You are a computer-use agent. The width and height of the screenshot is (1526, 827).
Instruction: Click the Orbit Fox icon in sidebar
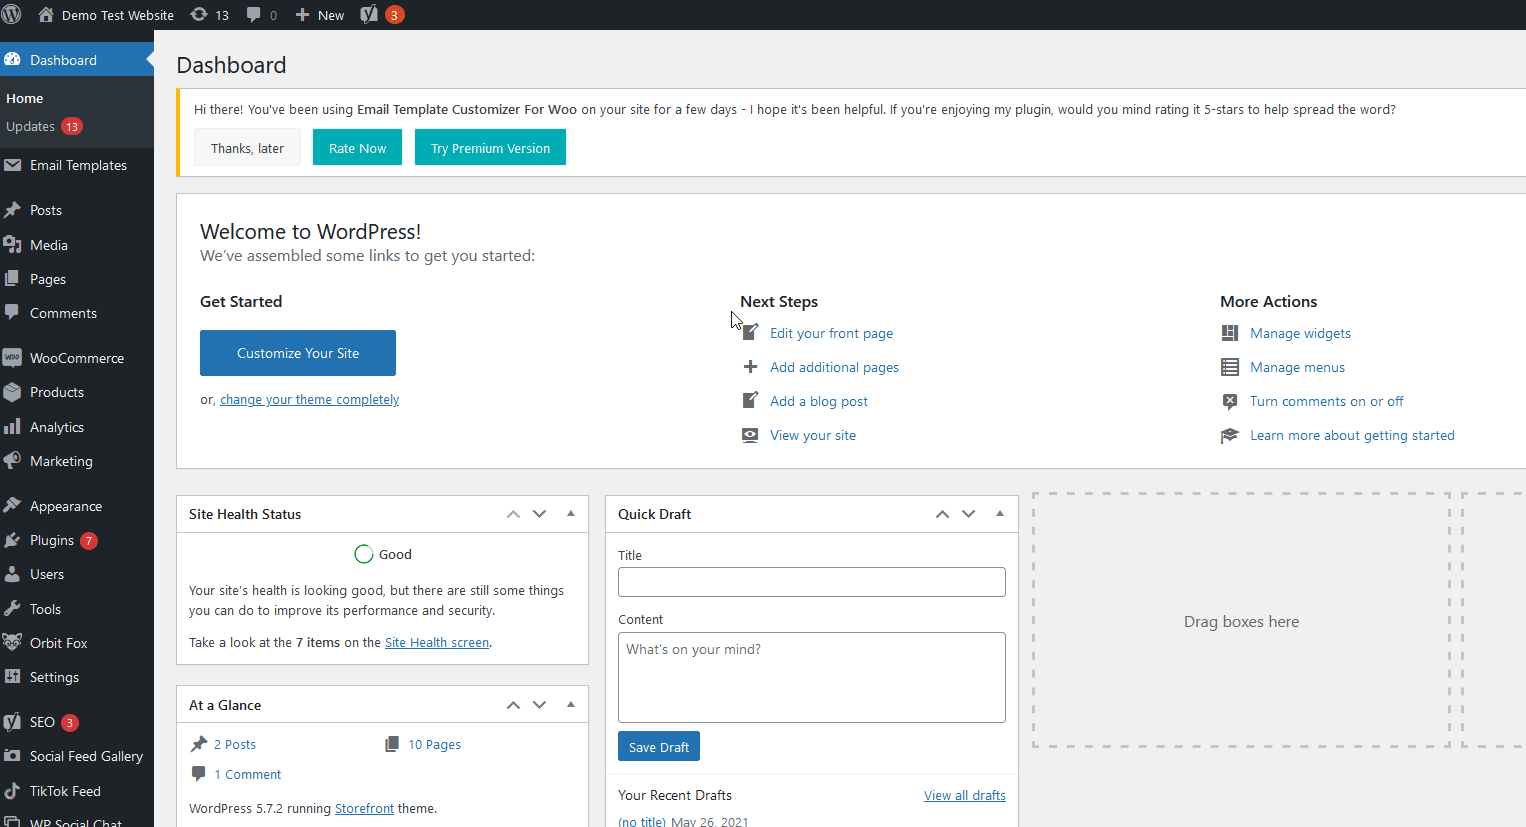(x=12, y=643)
